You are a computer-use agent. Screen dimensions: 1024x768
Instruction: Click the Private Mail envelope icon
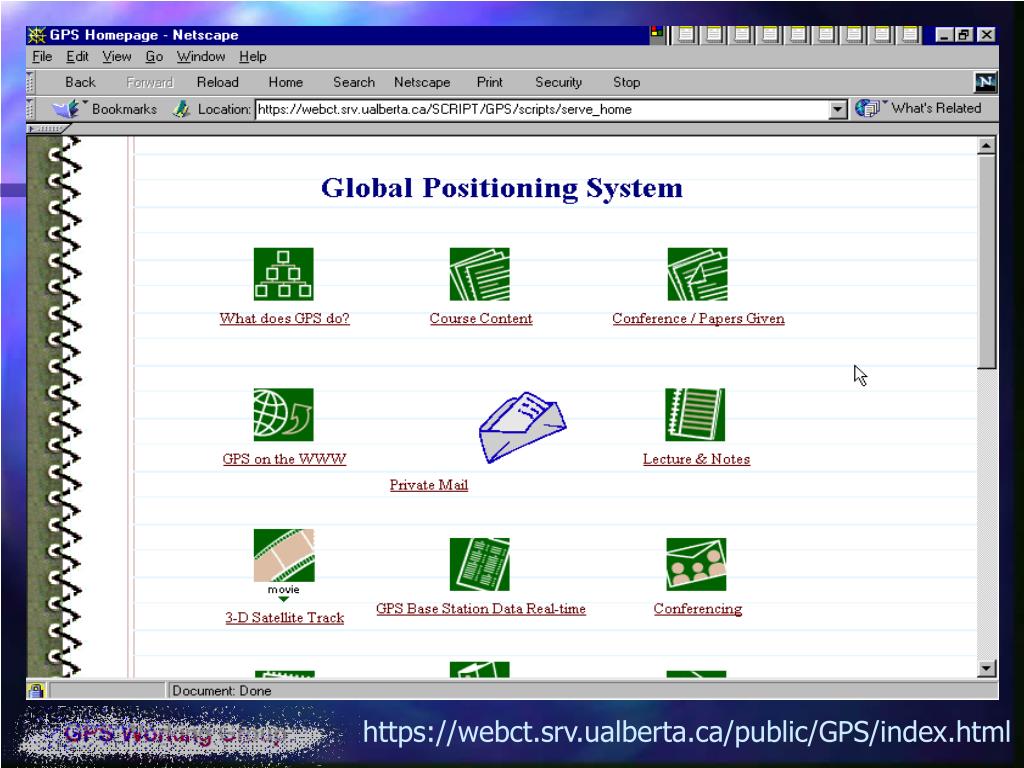(x=522, y=428)
